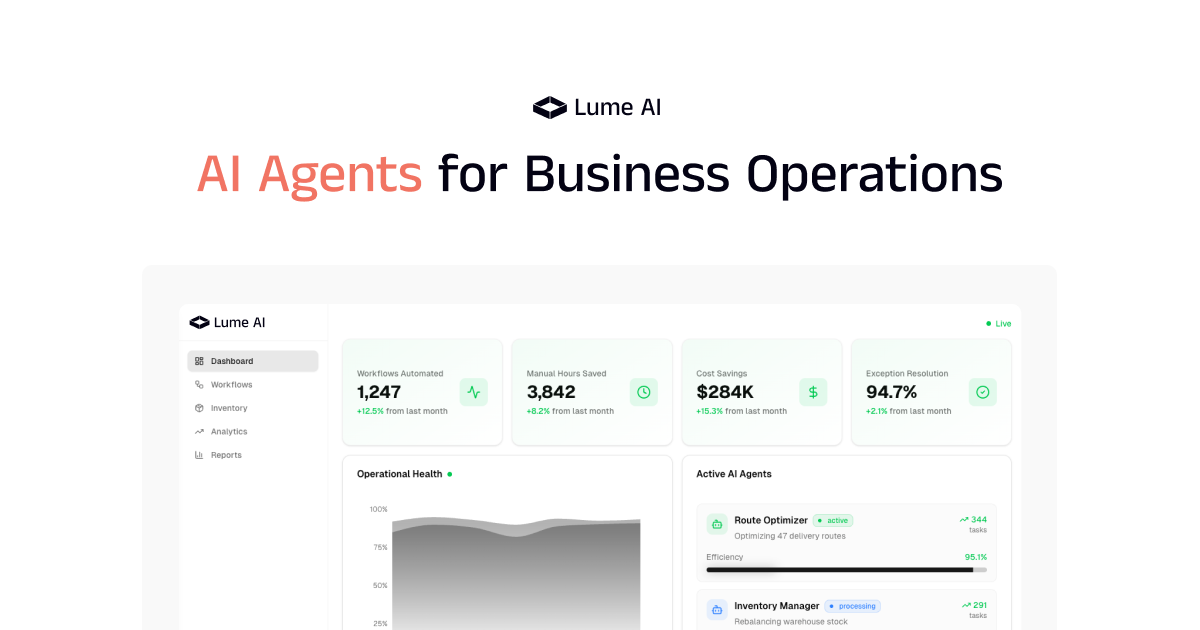The width and height of the screenshot is (1200, 630).
Task: Select the Analytics trend-line icon
Action: coord(198,431)
